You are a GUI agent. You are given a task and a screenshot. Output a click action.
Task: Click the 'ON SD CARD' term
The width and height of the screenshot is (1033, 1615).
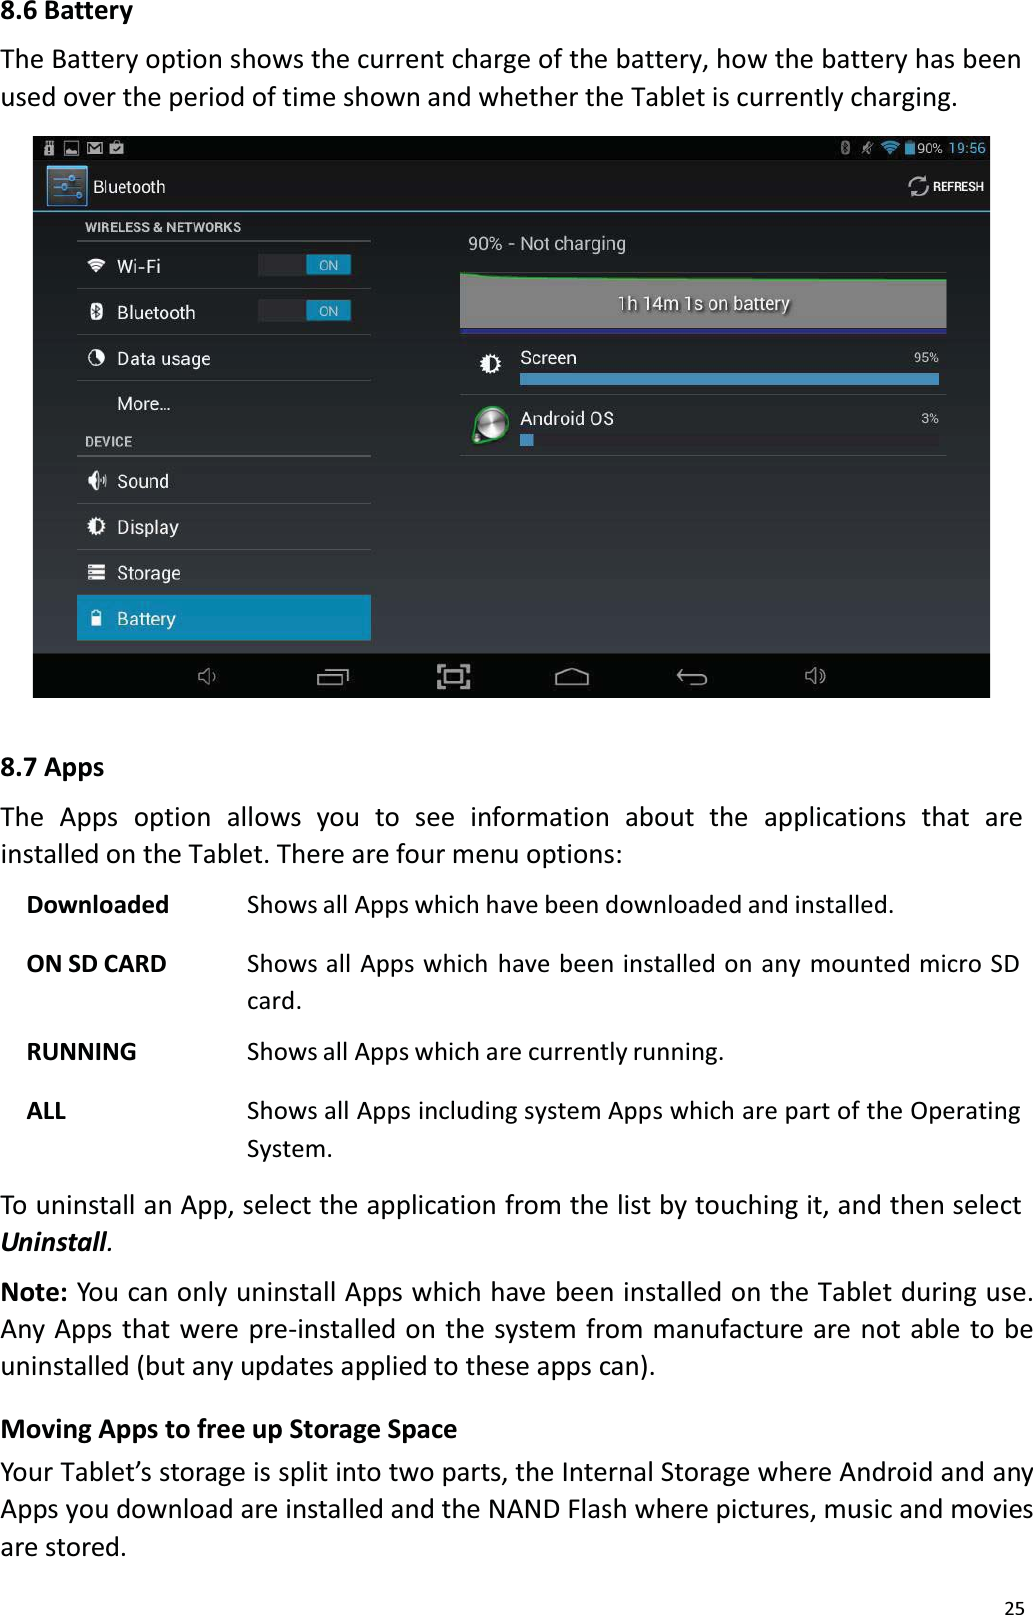(97, 964)
